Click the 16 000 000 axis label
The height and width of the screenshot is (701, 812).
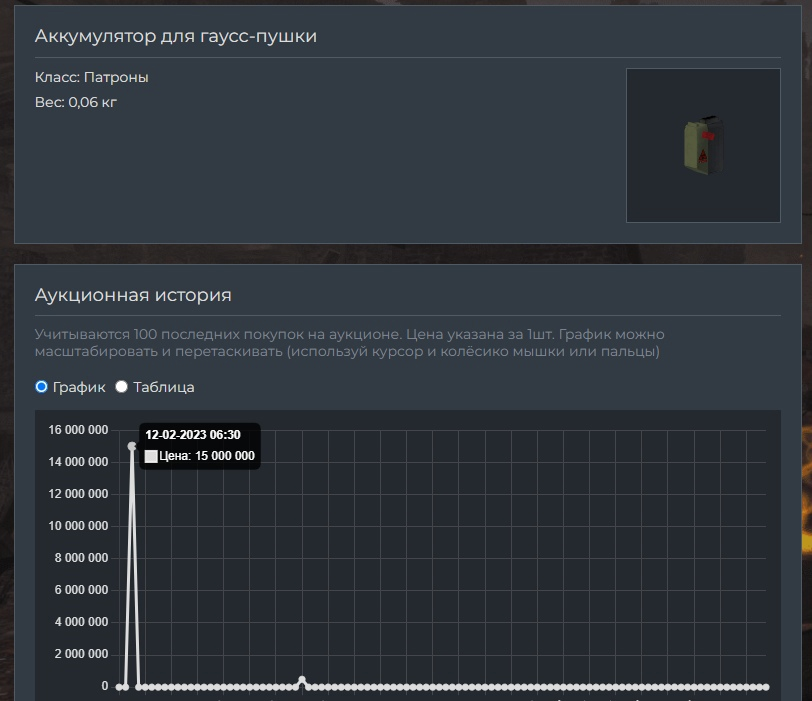(78, 430)
